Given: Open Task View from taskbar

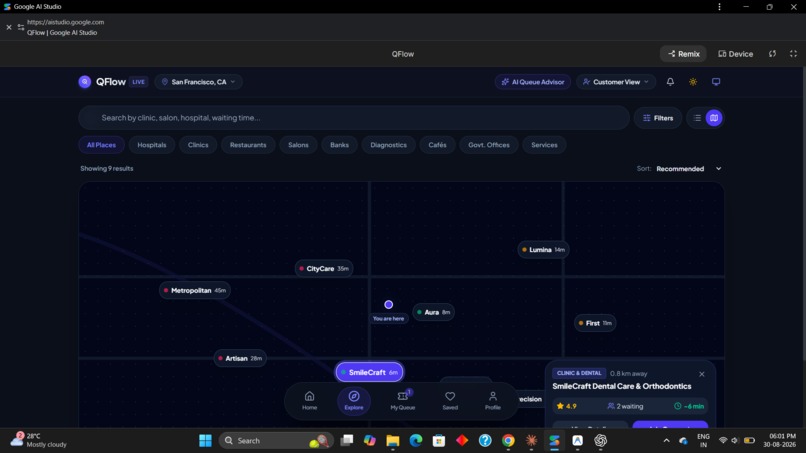Looking at the screenshot, I should (347, 441).
